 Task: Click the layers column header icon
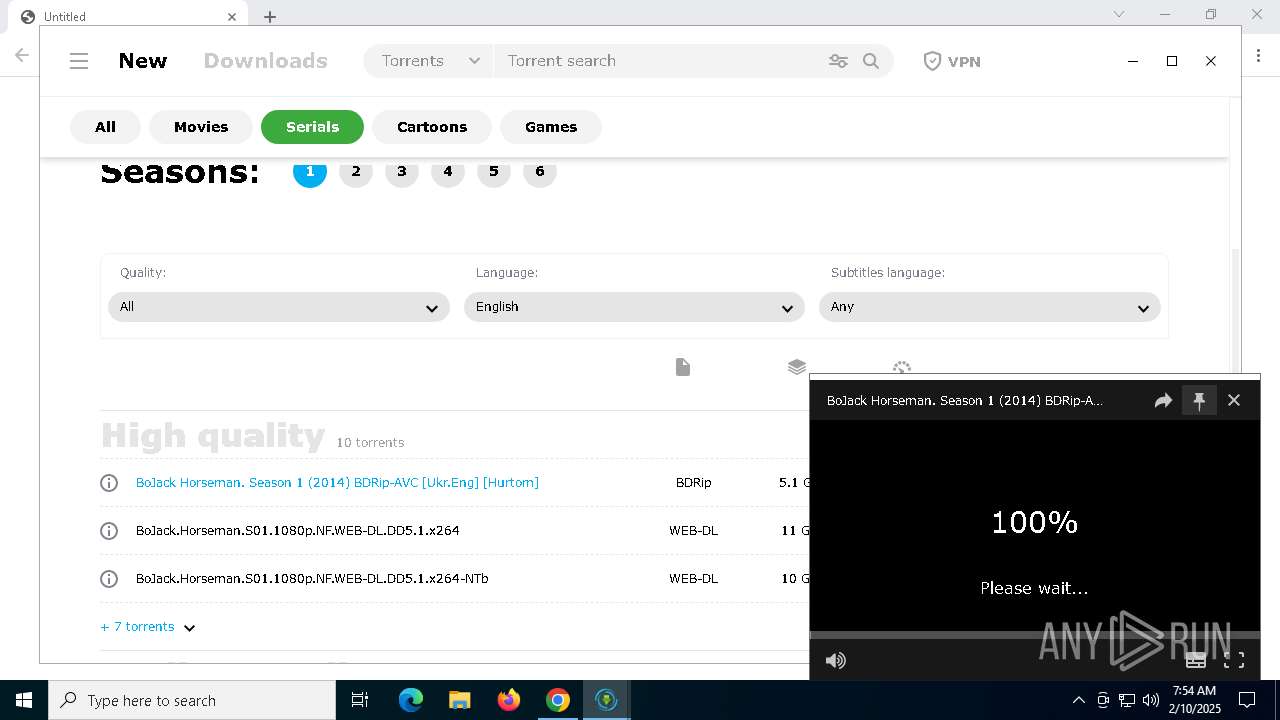point(797,367)
